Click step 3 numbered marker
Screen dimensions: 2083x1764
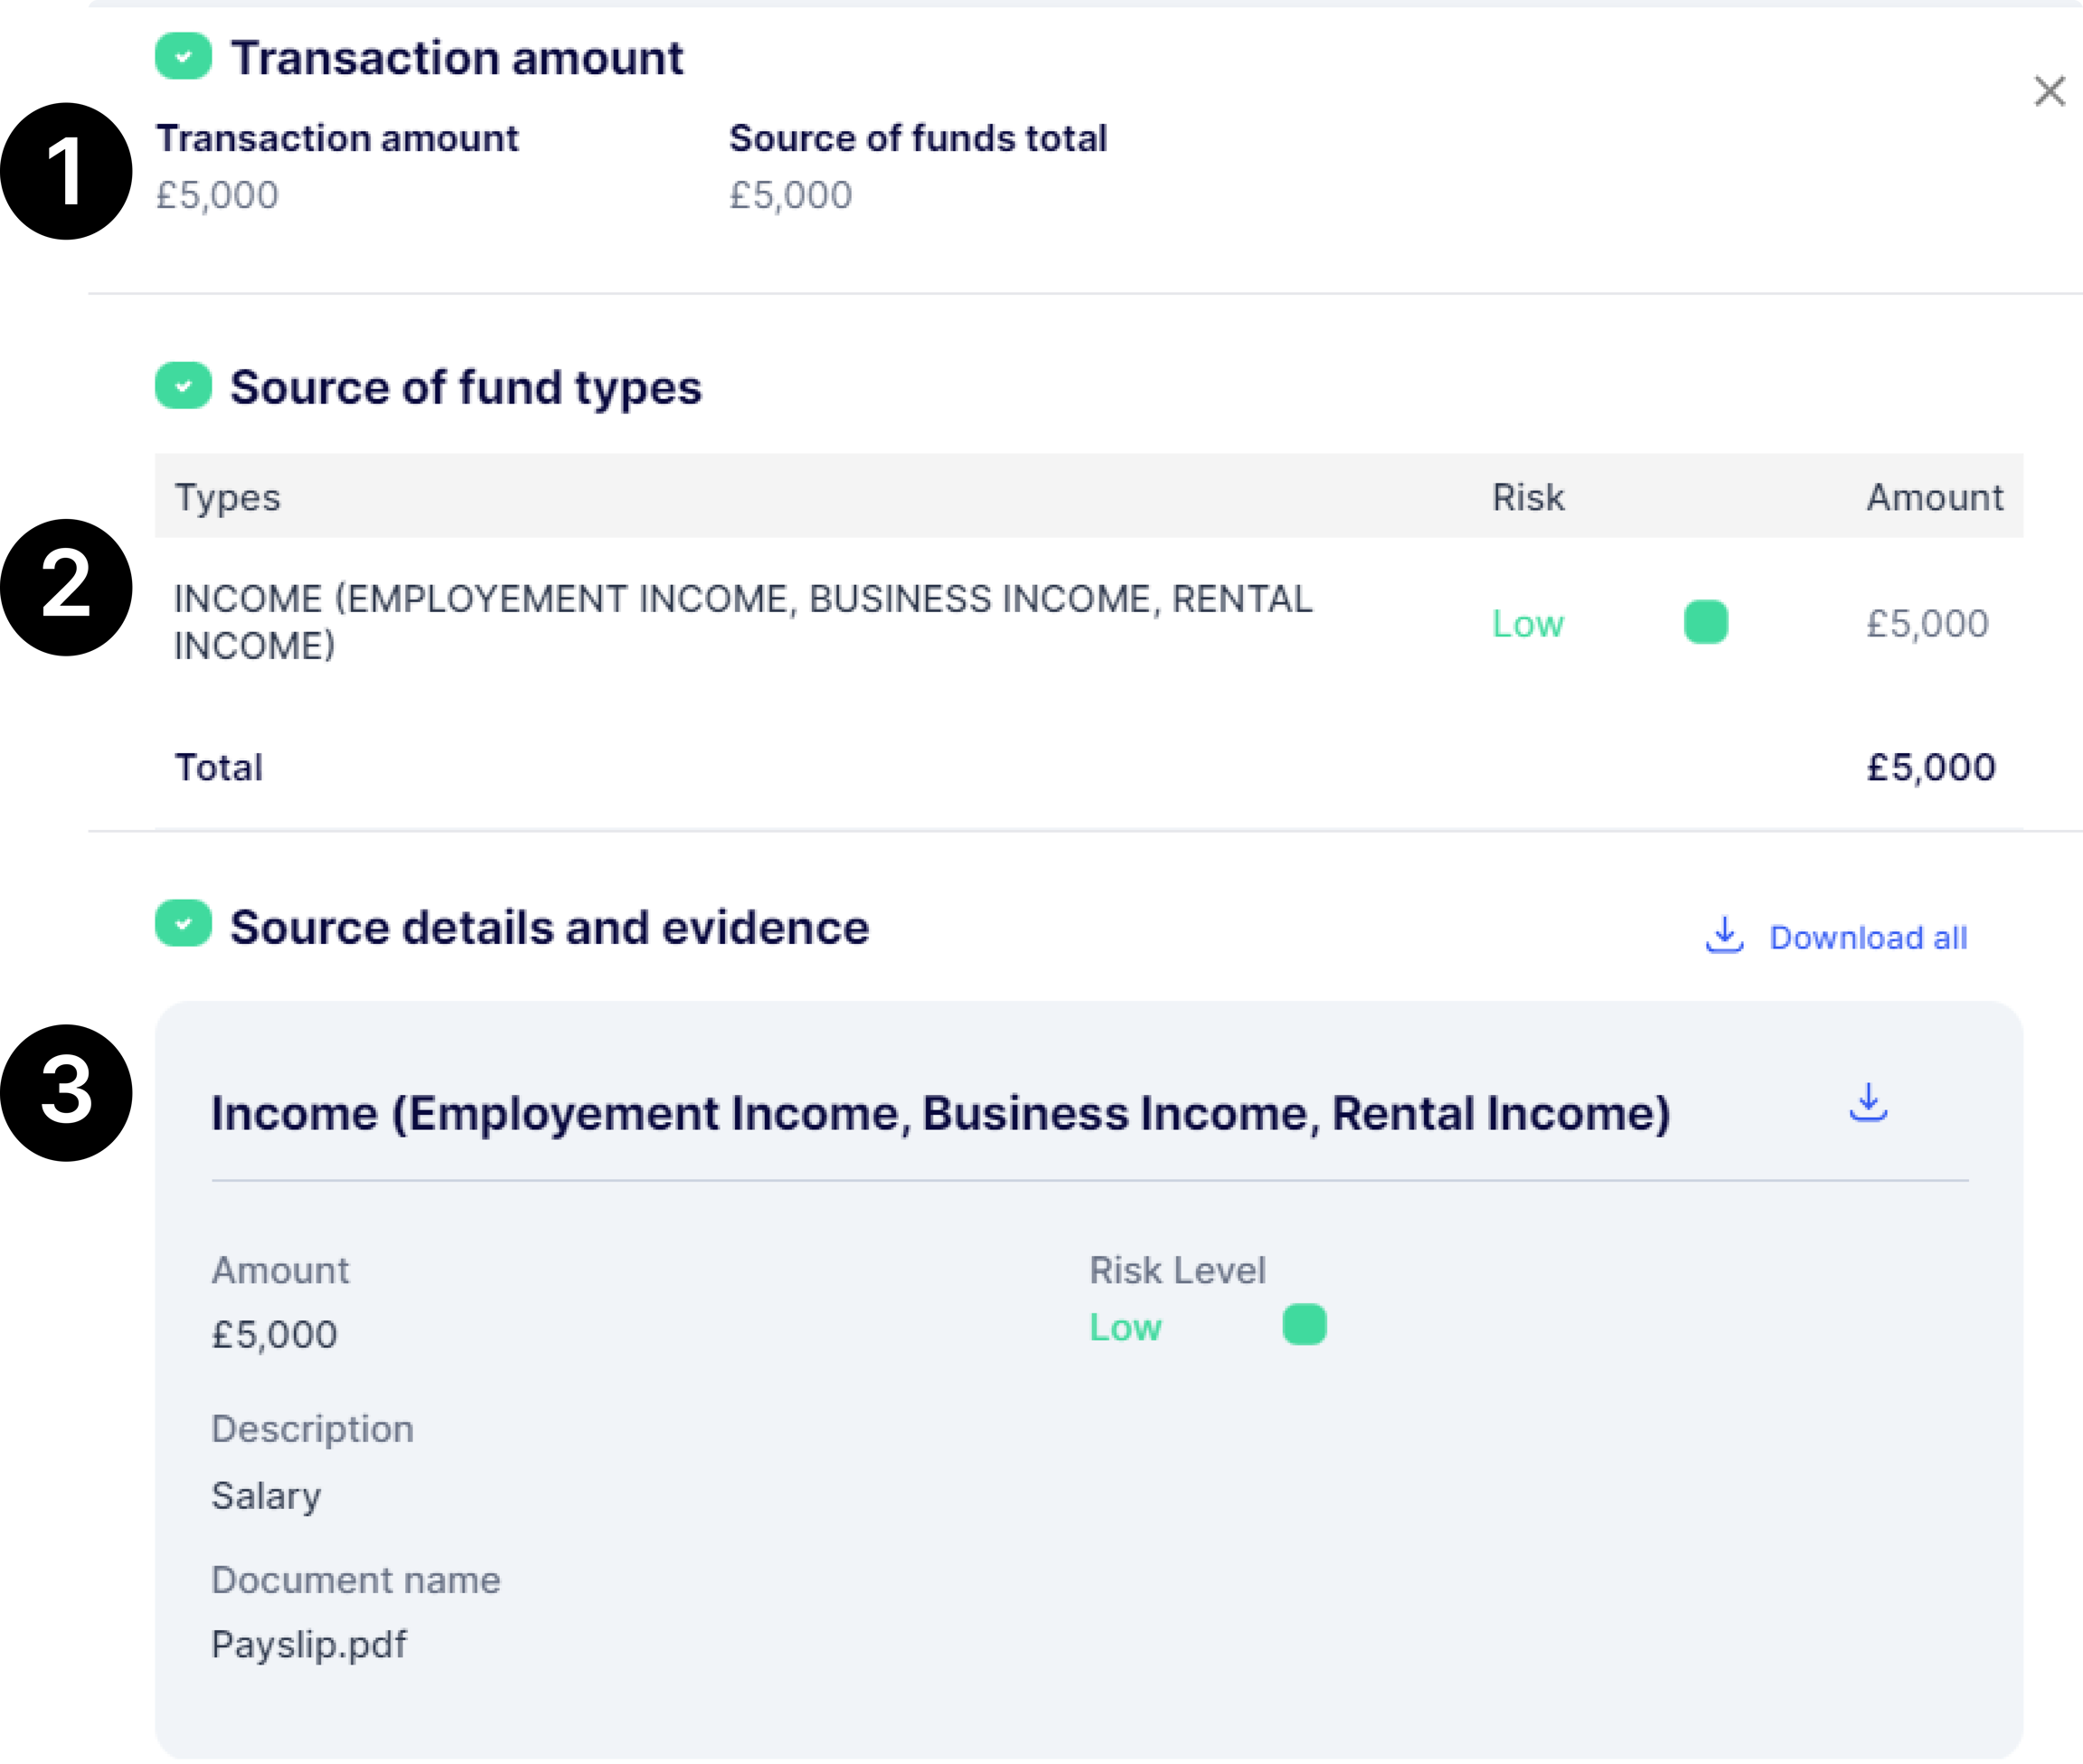point(66,1091)
